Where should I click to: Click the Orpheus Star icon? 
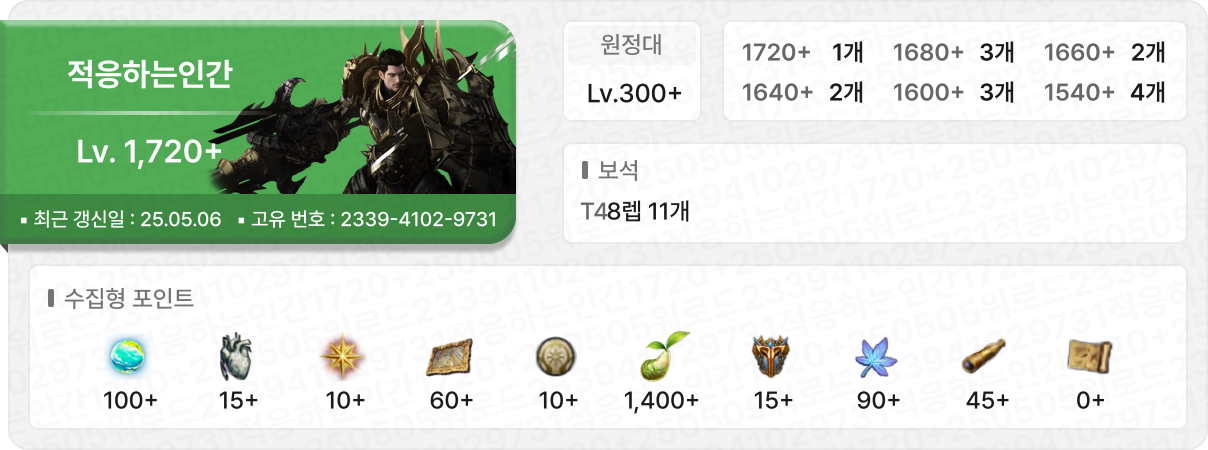(344, 354)
